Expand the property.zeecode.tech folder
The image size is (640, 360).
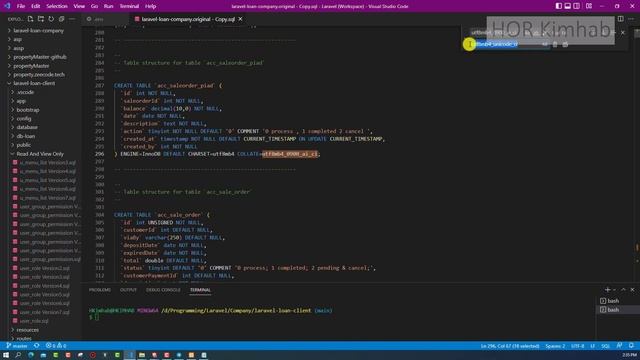39,75
